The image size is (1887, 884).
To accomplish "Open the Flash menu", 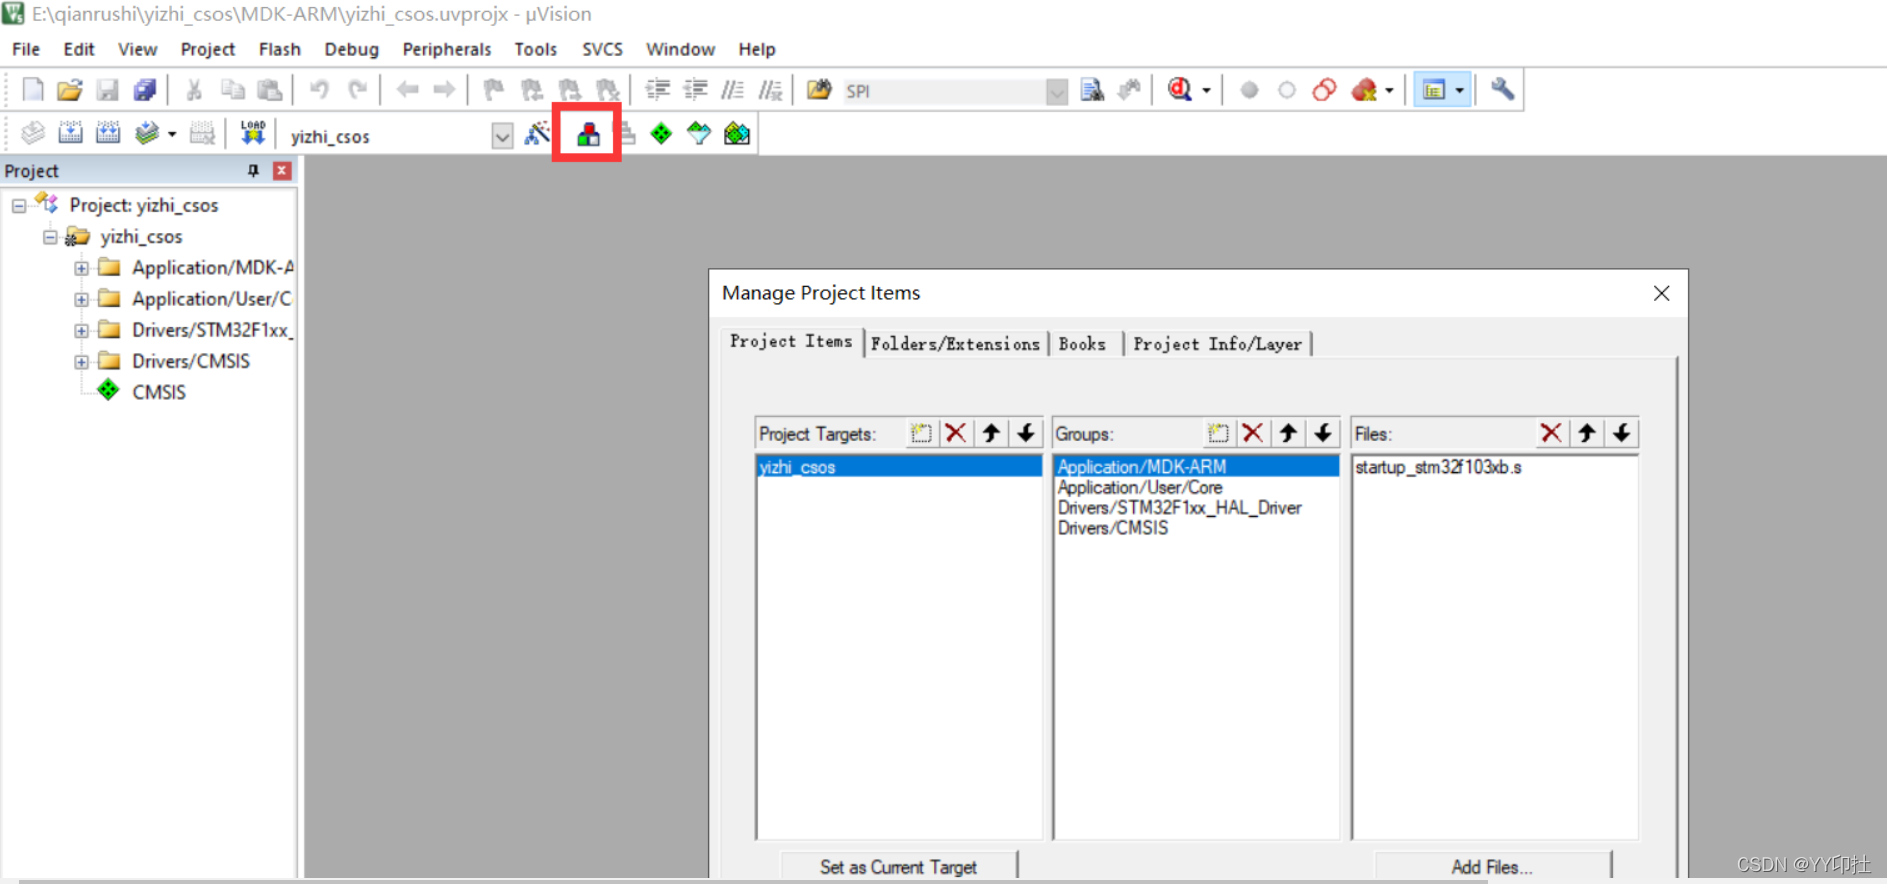I will point(280,49).
